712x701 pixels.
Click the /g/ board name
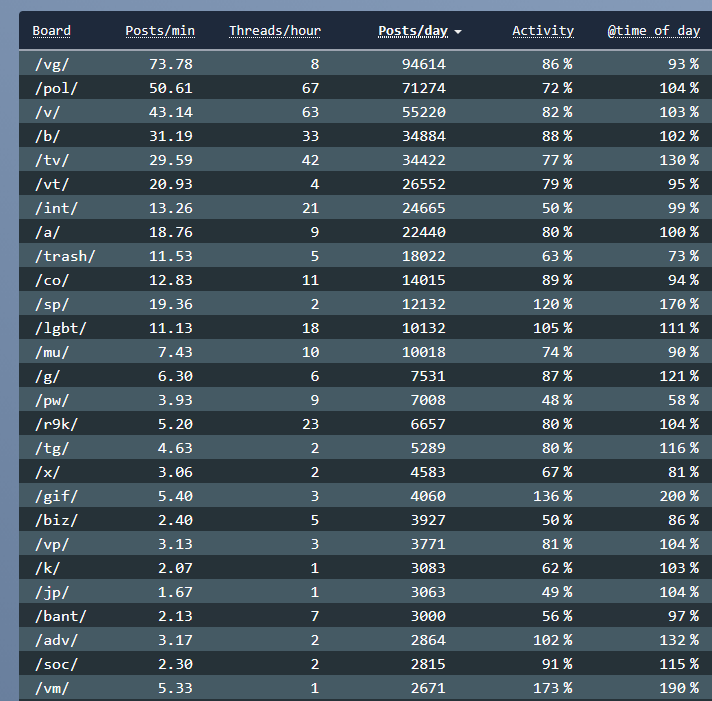(47, 376)
